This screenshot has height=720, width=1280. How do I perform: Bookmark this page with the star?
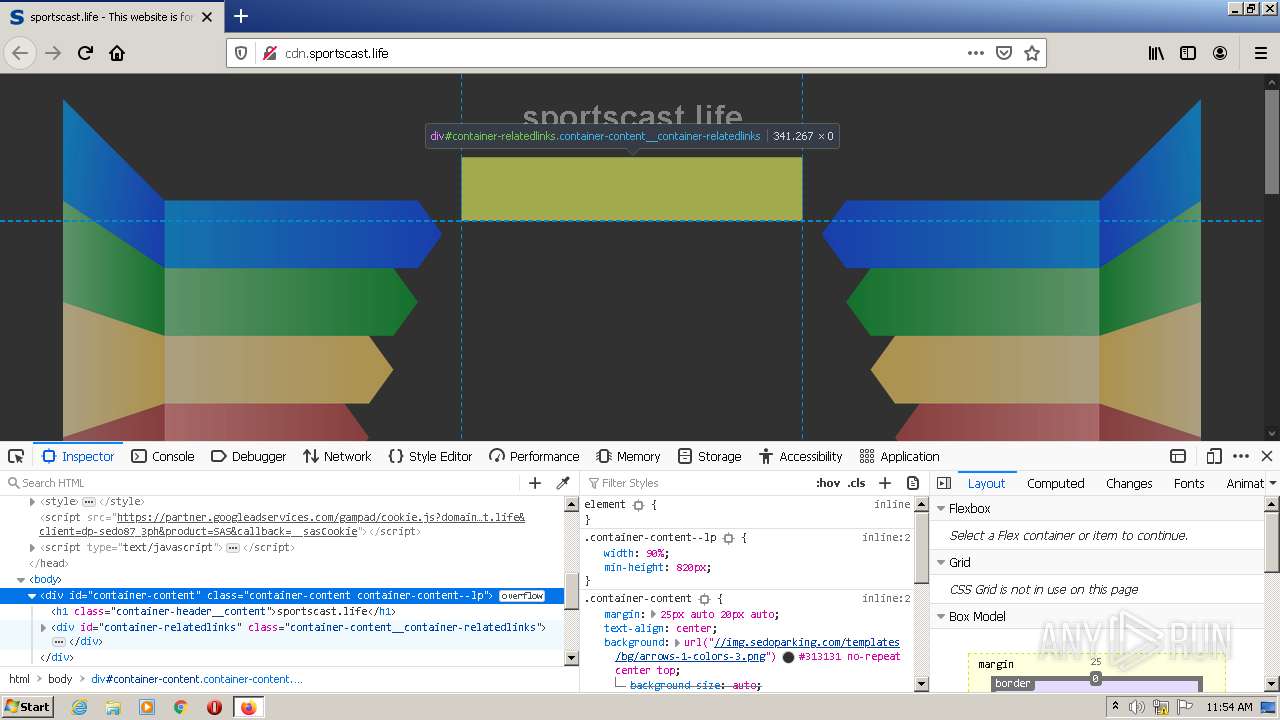[x=1032, y=53]
